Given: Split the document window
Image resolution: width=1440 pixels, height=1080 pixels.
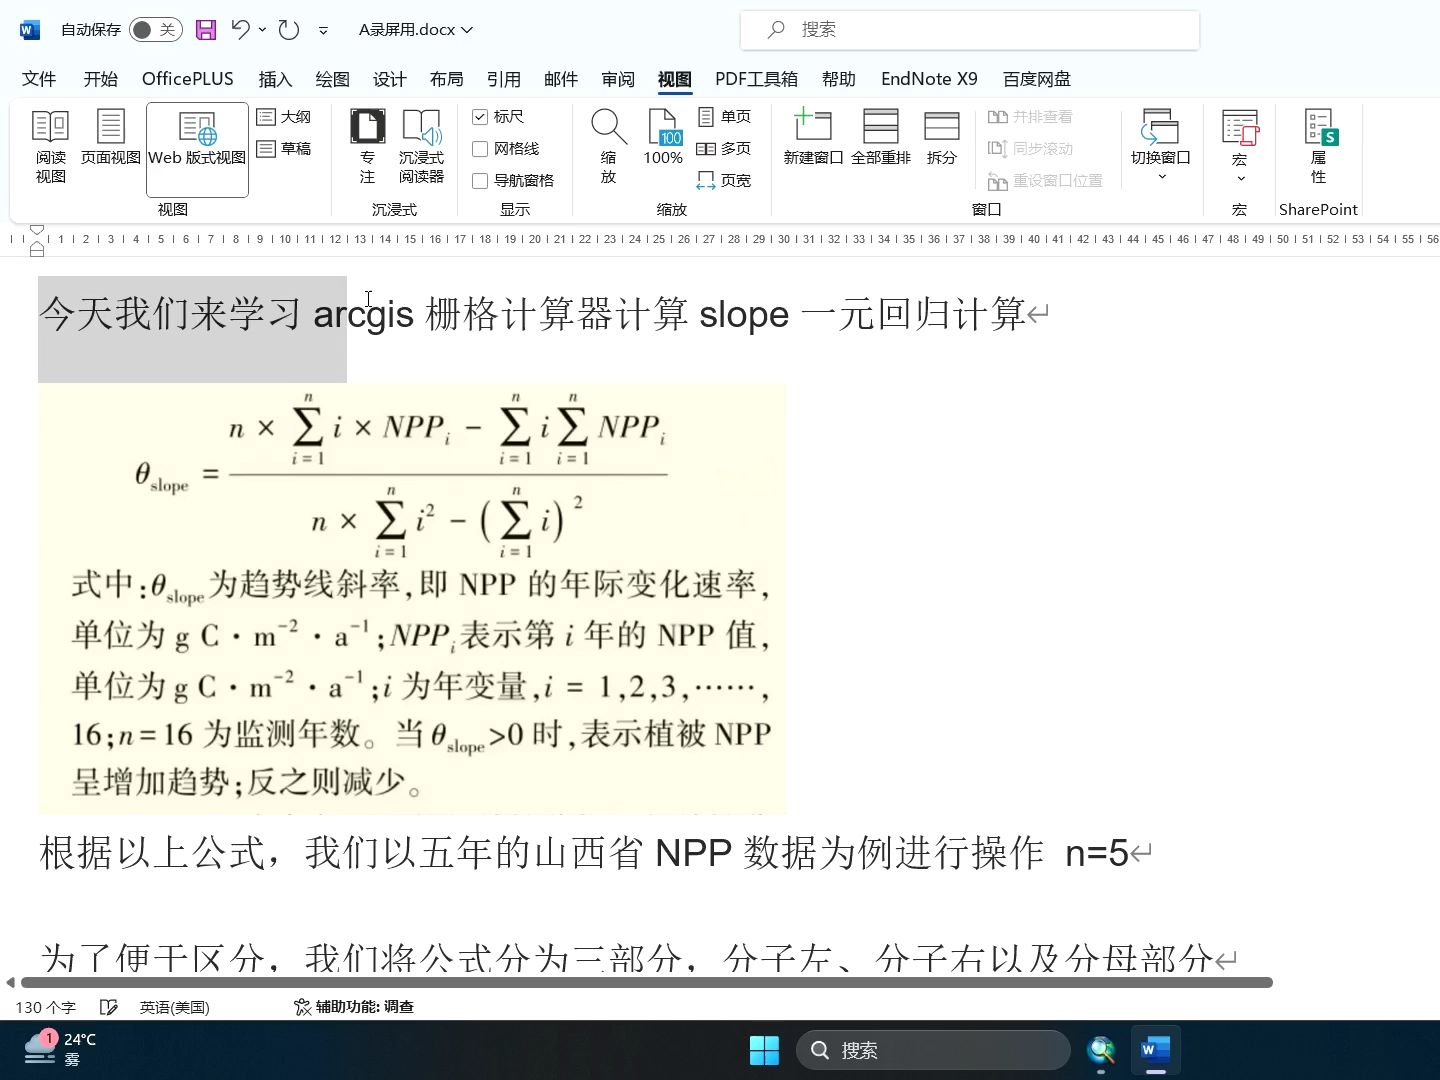Looking at the screenshot, I should (941, 139).
